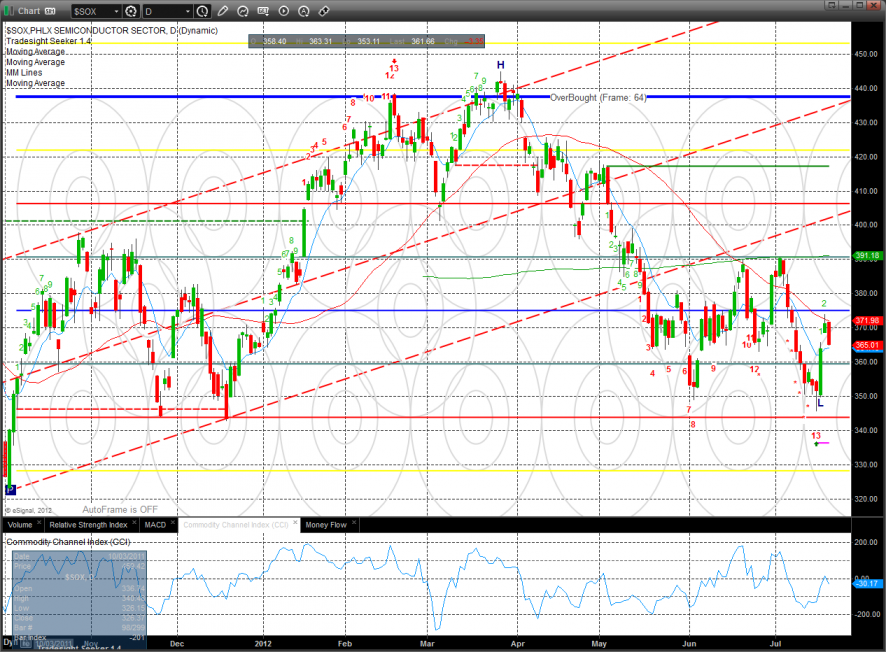Screen dimensions: 886x652
Task: Click the 365.01 price label on axis
Action: (x=867, y=345)
